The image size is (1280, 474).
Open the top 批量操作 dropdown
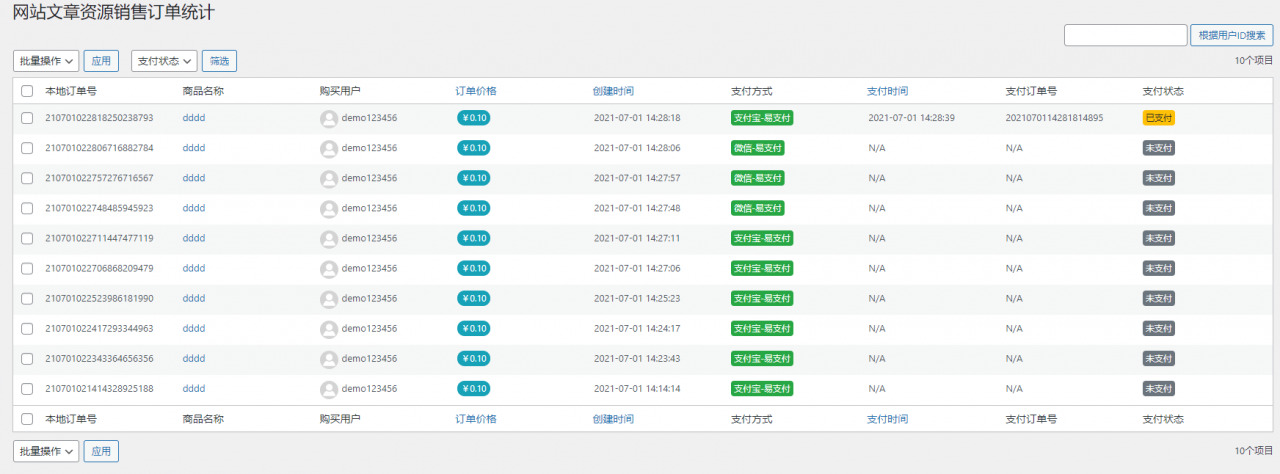click(x=46, y=61)
